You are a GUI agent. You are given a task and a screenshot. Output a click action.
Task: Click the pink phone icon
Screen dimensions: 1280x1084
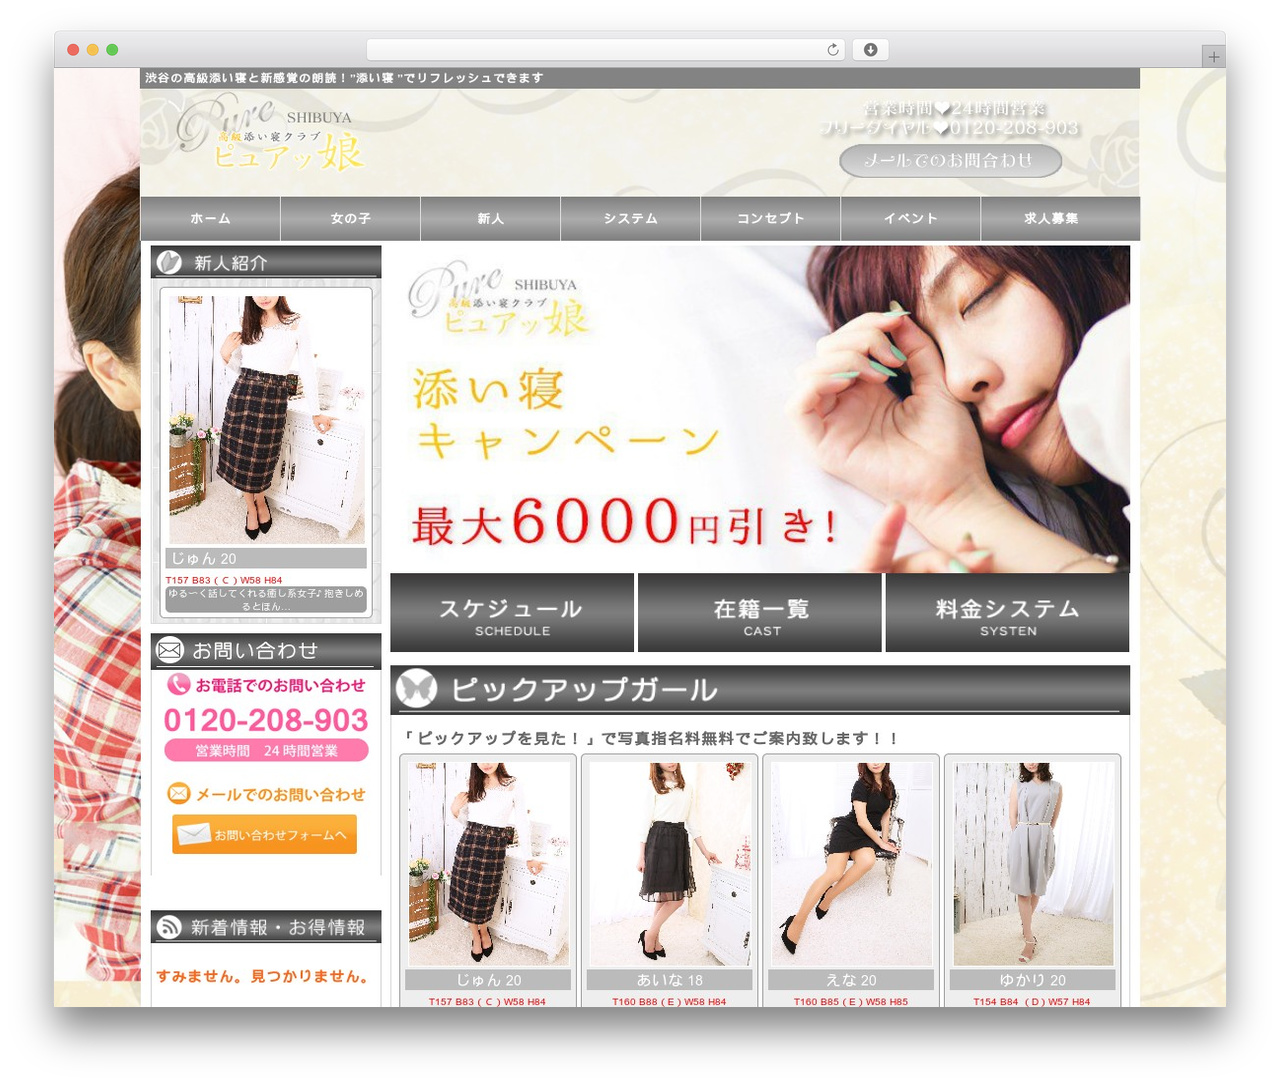click(178, 684)
